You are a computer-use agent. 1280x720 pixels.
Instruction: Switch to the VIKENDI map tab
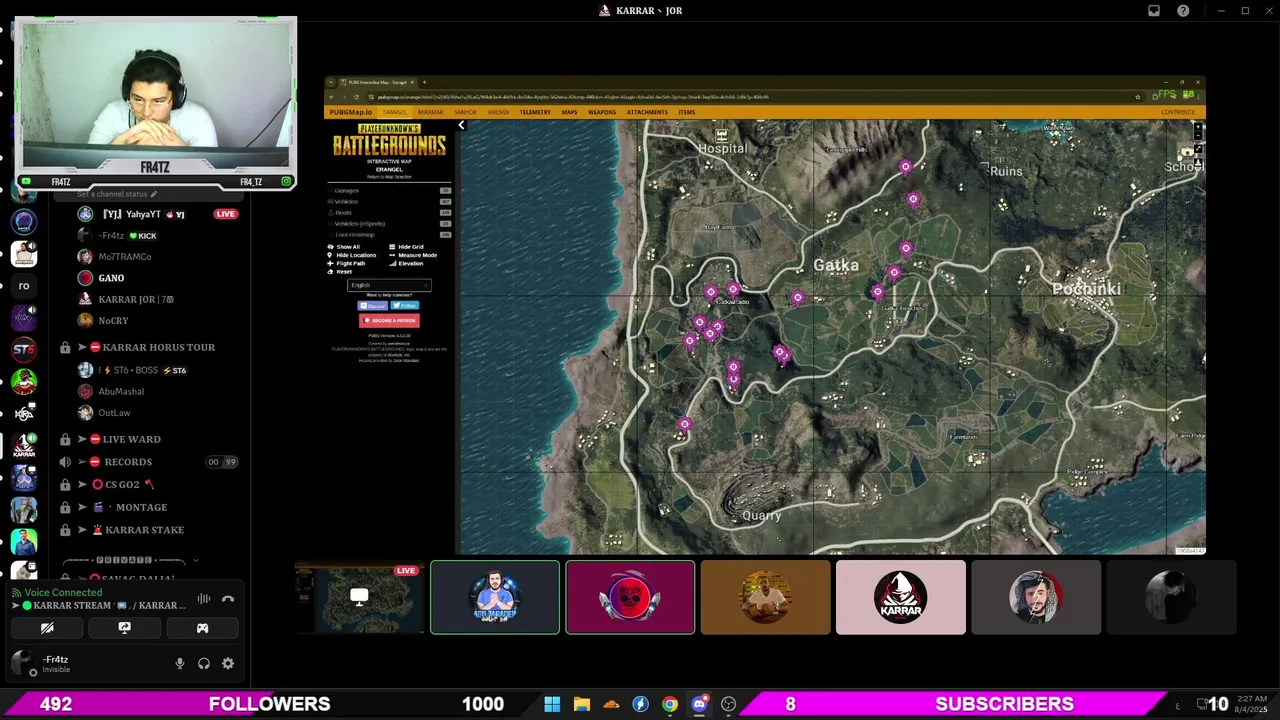click(498, 112)
